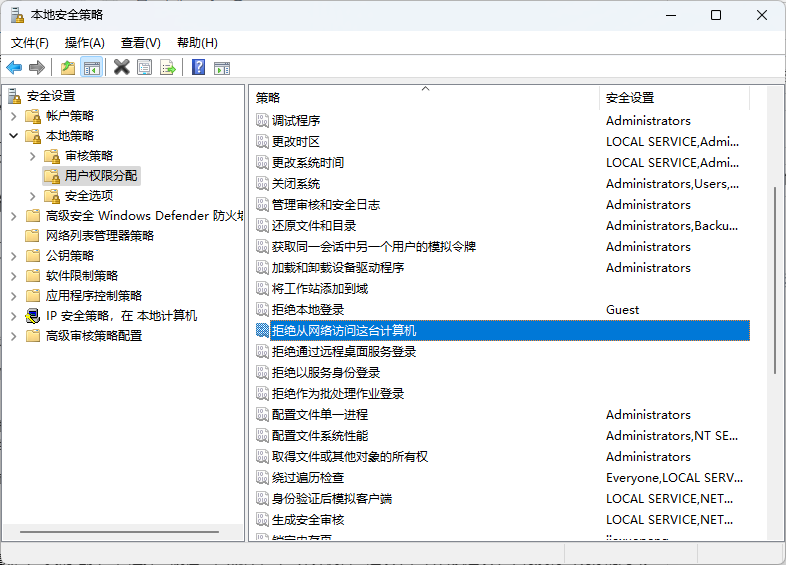Click the Help question mark icon
The image size is (786, 565).
pyautogui.click(x=199, y=67)
